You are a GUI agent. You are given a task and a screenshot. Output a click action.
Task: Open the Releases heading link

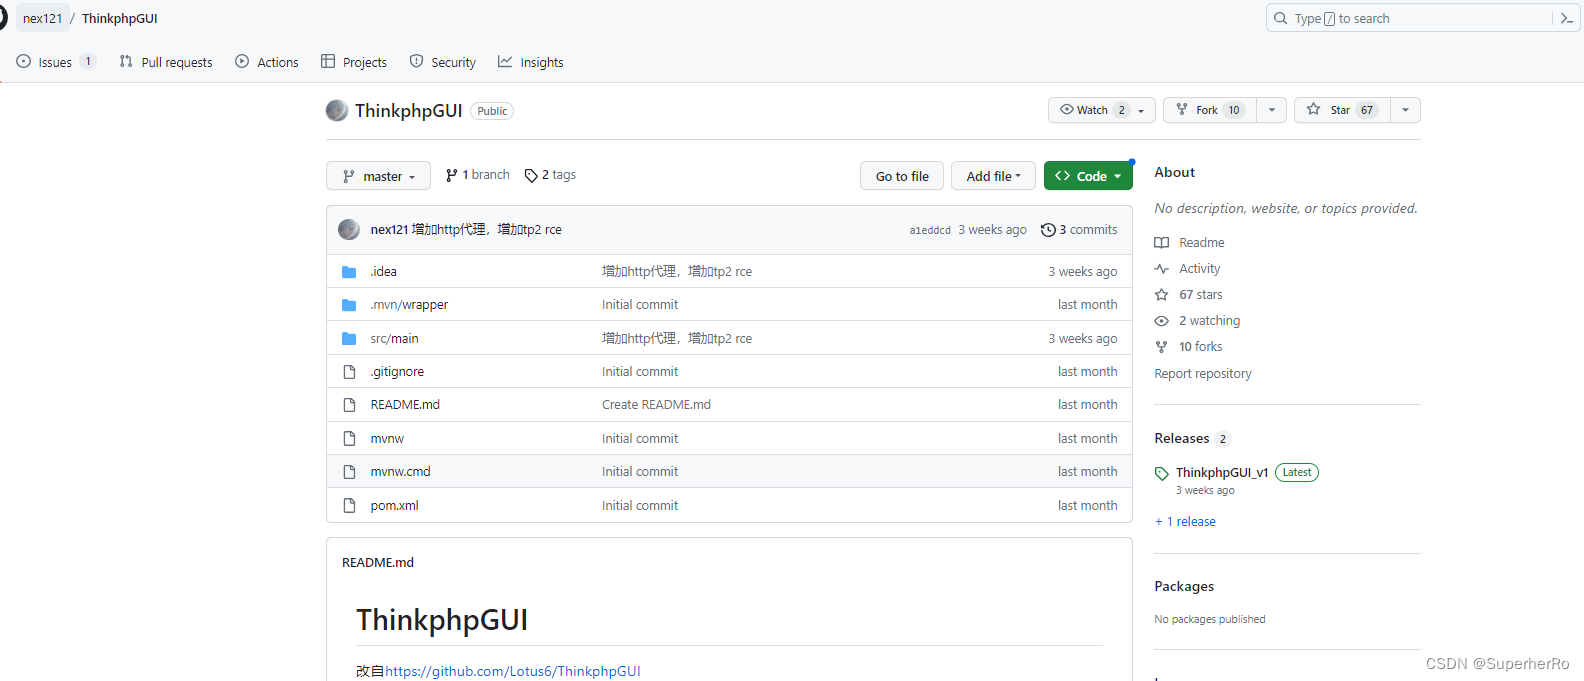point(1192,439)
